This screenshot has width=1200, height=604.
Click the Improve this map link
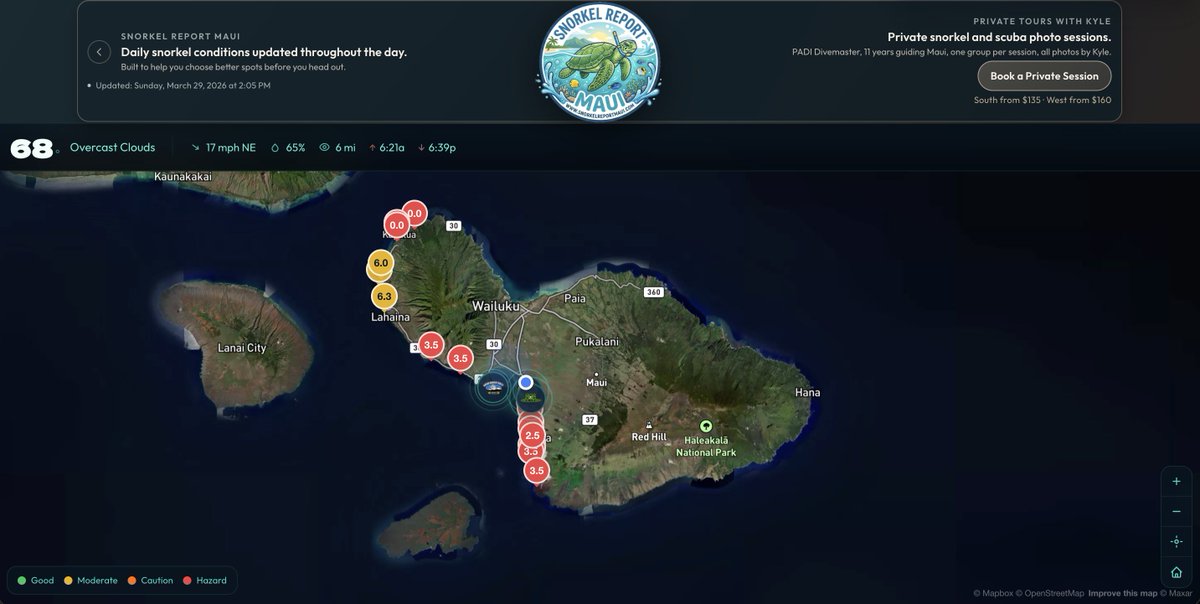tap(1122, 593)
